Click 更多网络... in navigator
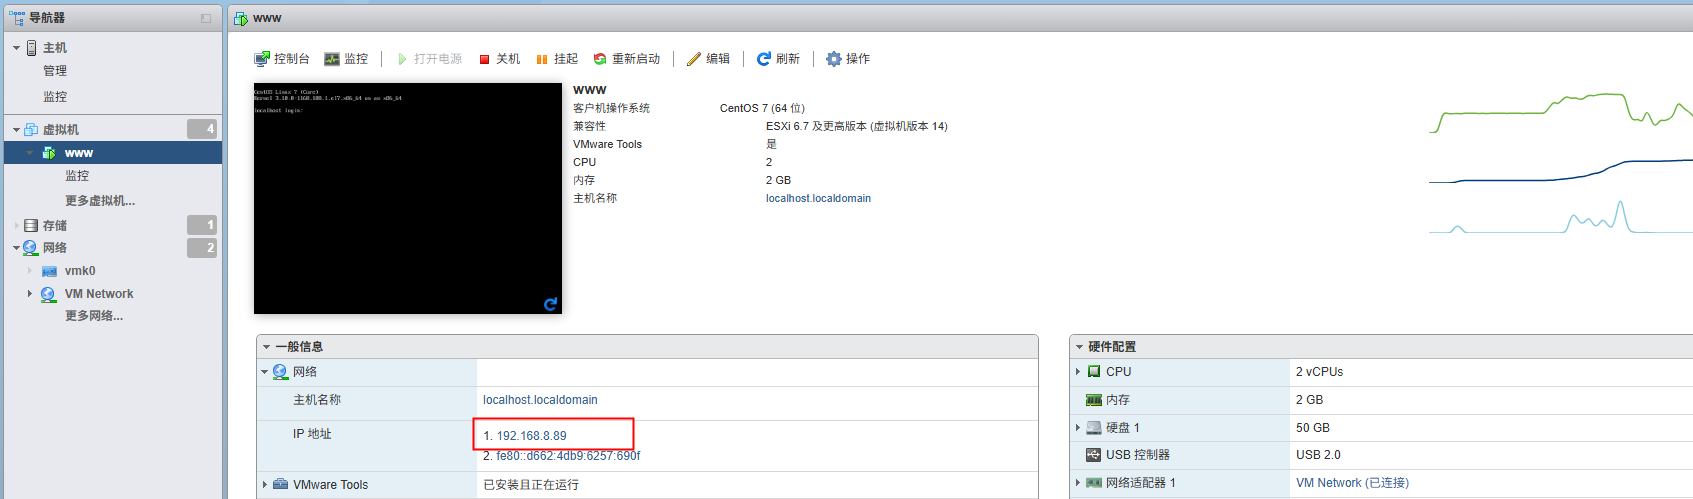 click(94, 316)
